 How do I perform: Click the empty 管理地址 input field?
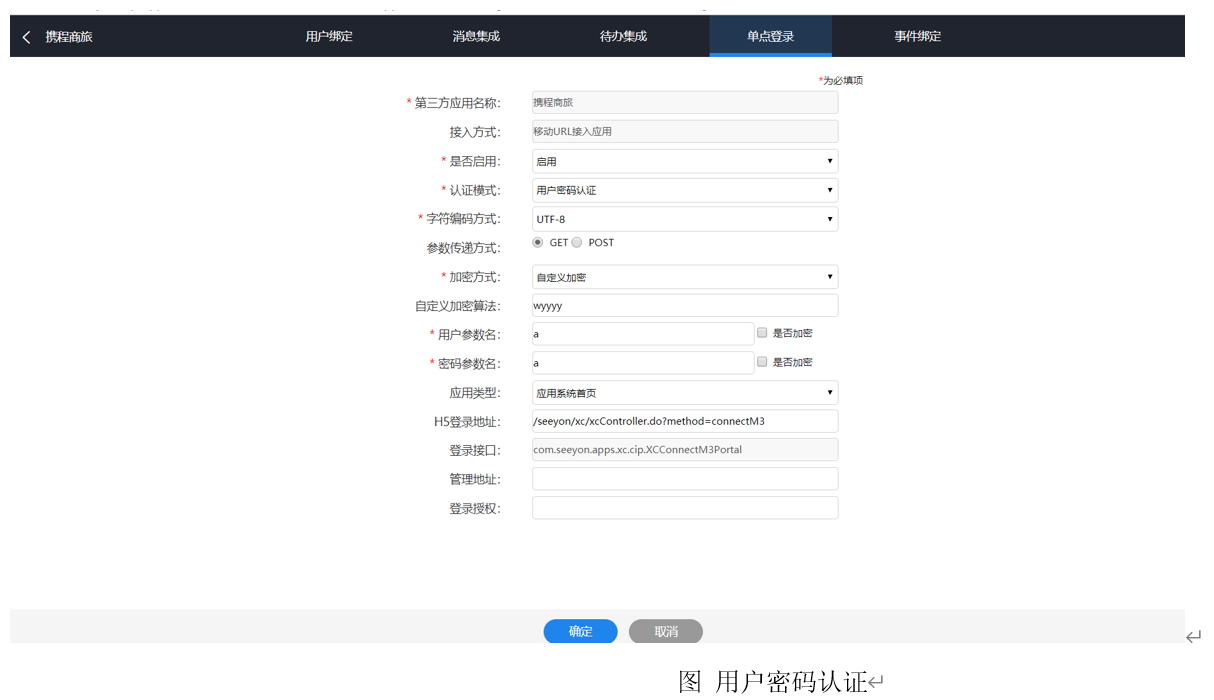coord(684,479)
